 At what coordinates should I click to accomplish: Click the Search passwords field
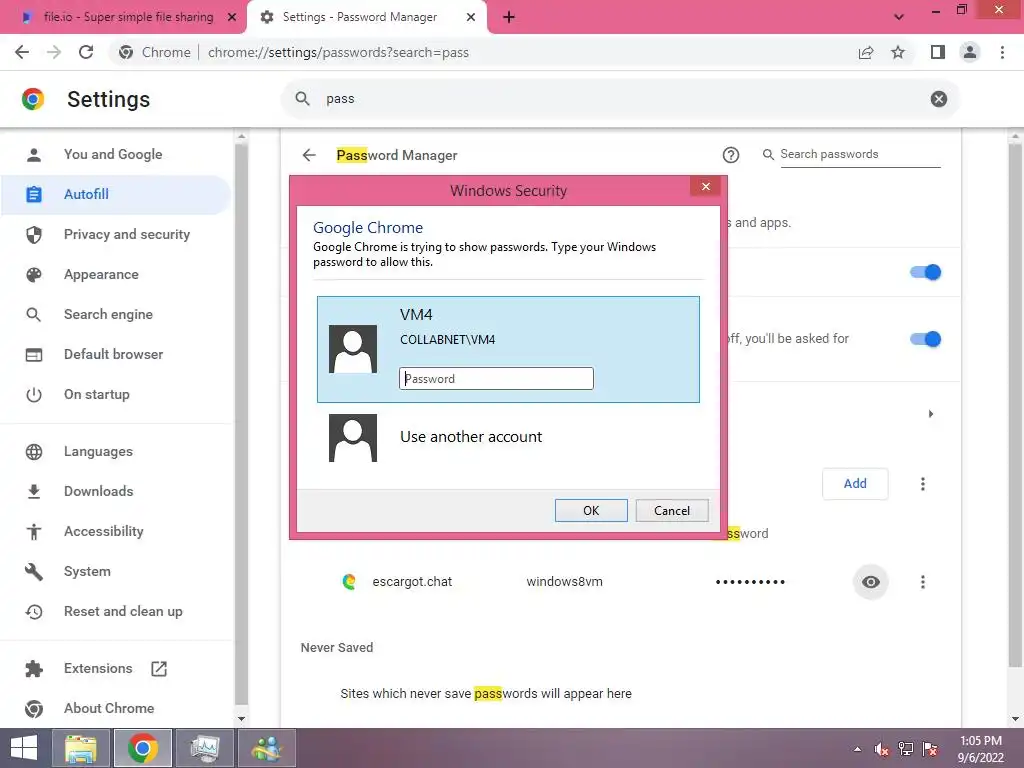[859, 154]
